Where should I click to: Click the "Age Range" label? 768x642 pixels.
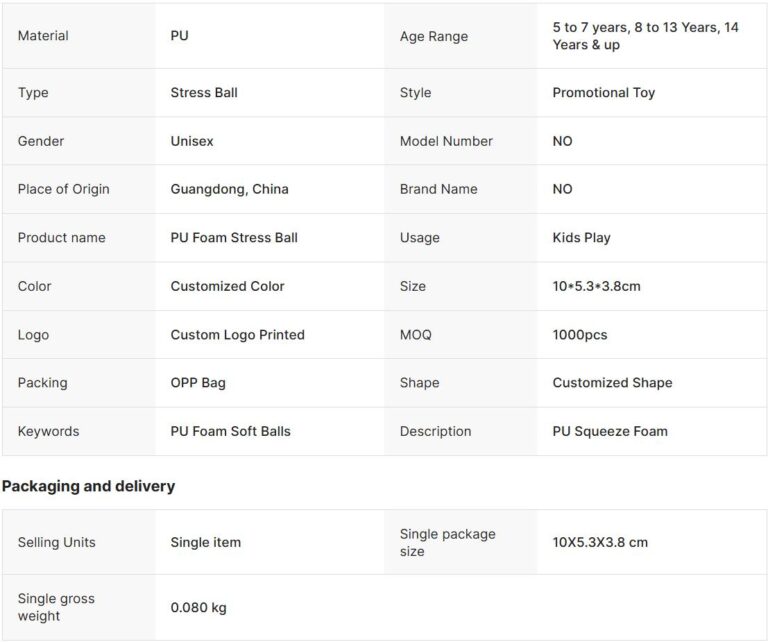pyautogui.click(x=433, y=36)
